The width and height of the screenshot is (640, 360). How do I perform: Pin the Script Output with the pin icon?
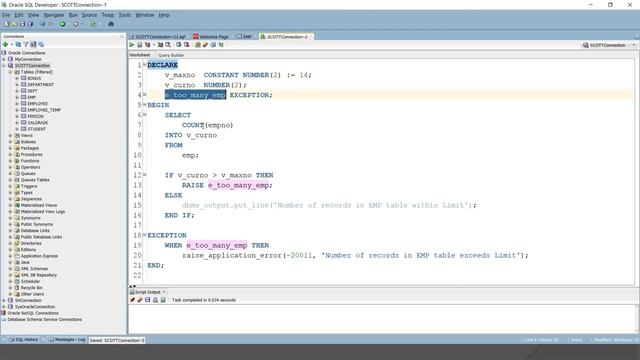coord(132,300)
